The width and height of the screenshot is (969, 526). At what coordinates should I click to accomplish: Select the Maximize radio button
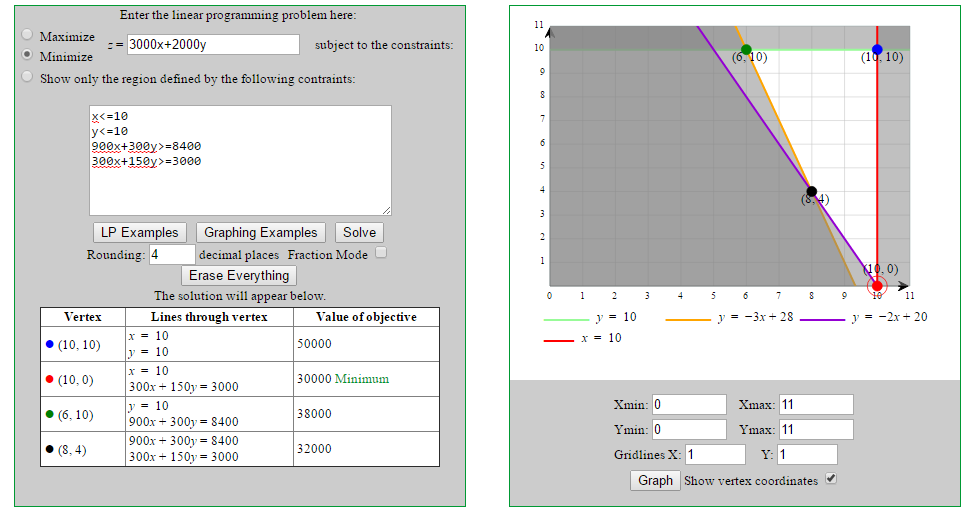(27, 34)
